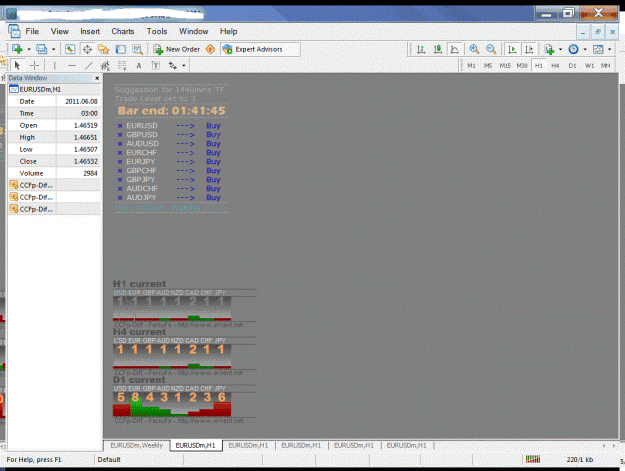Close the Data Window panel
The width and height of the screenshot is (625, 471).
[x=97, y=78]
